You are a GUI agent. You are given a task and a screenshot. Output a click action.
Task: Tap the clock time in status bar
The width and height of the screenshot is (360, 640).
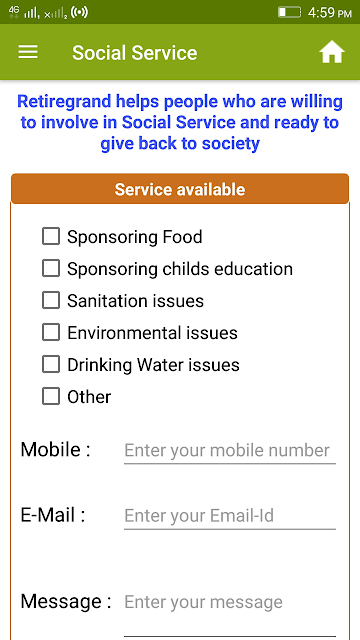[329, 13]
